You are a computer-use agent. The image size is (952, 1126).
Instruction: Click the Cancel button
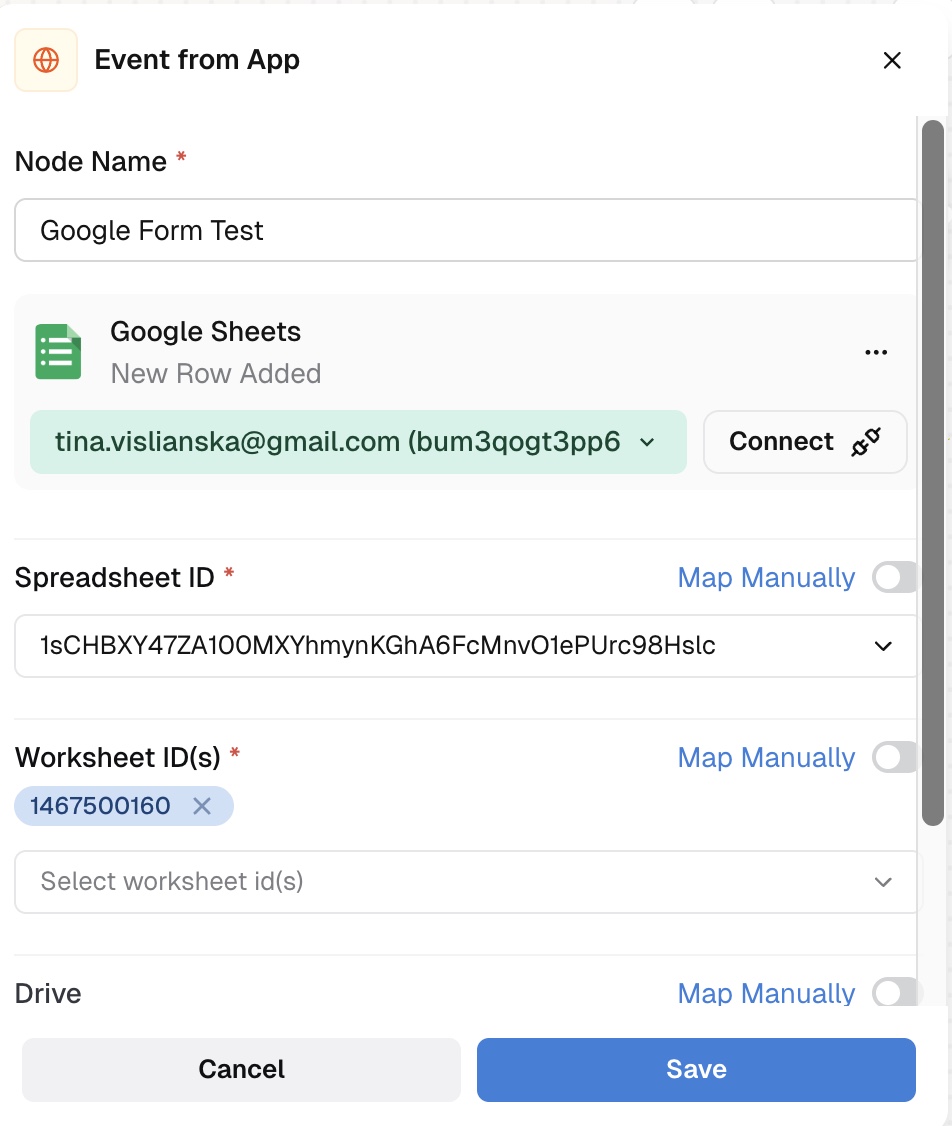241,1069
